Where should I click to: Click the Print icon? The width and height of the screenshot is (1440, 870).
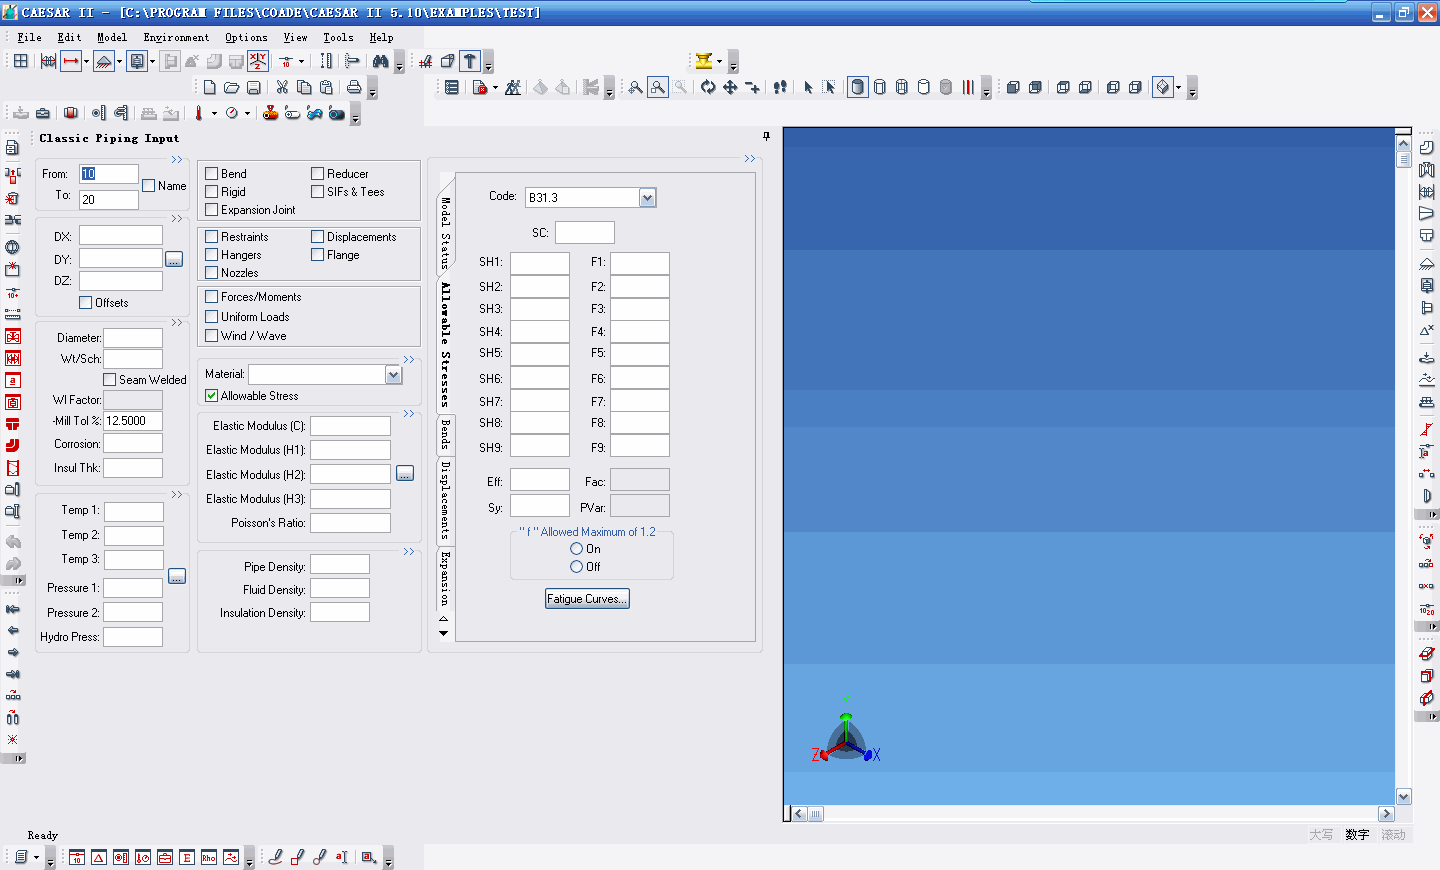(354, 88)
